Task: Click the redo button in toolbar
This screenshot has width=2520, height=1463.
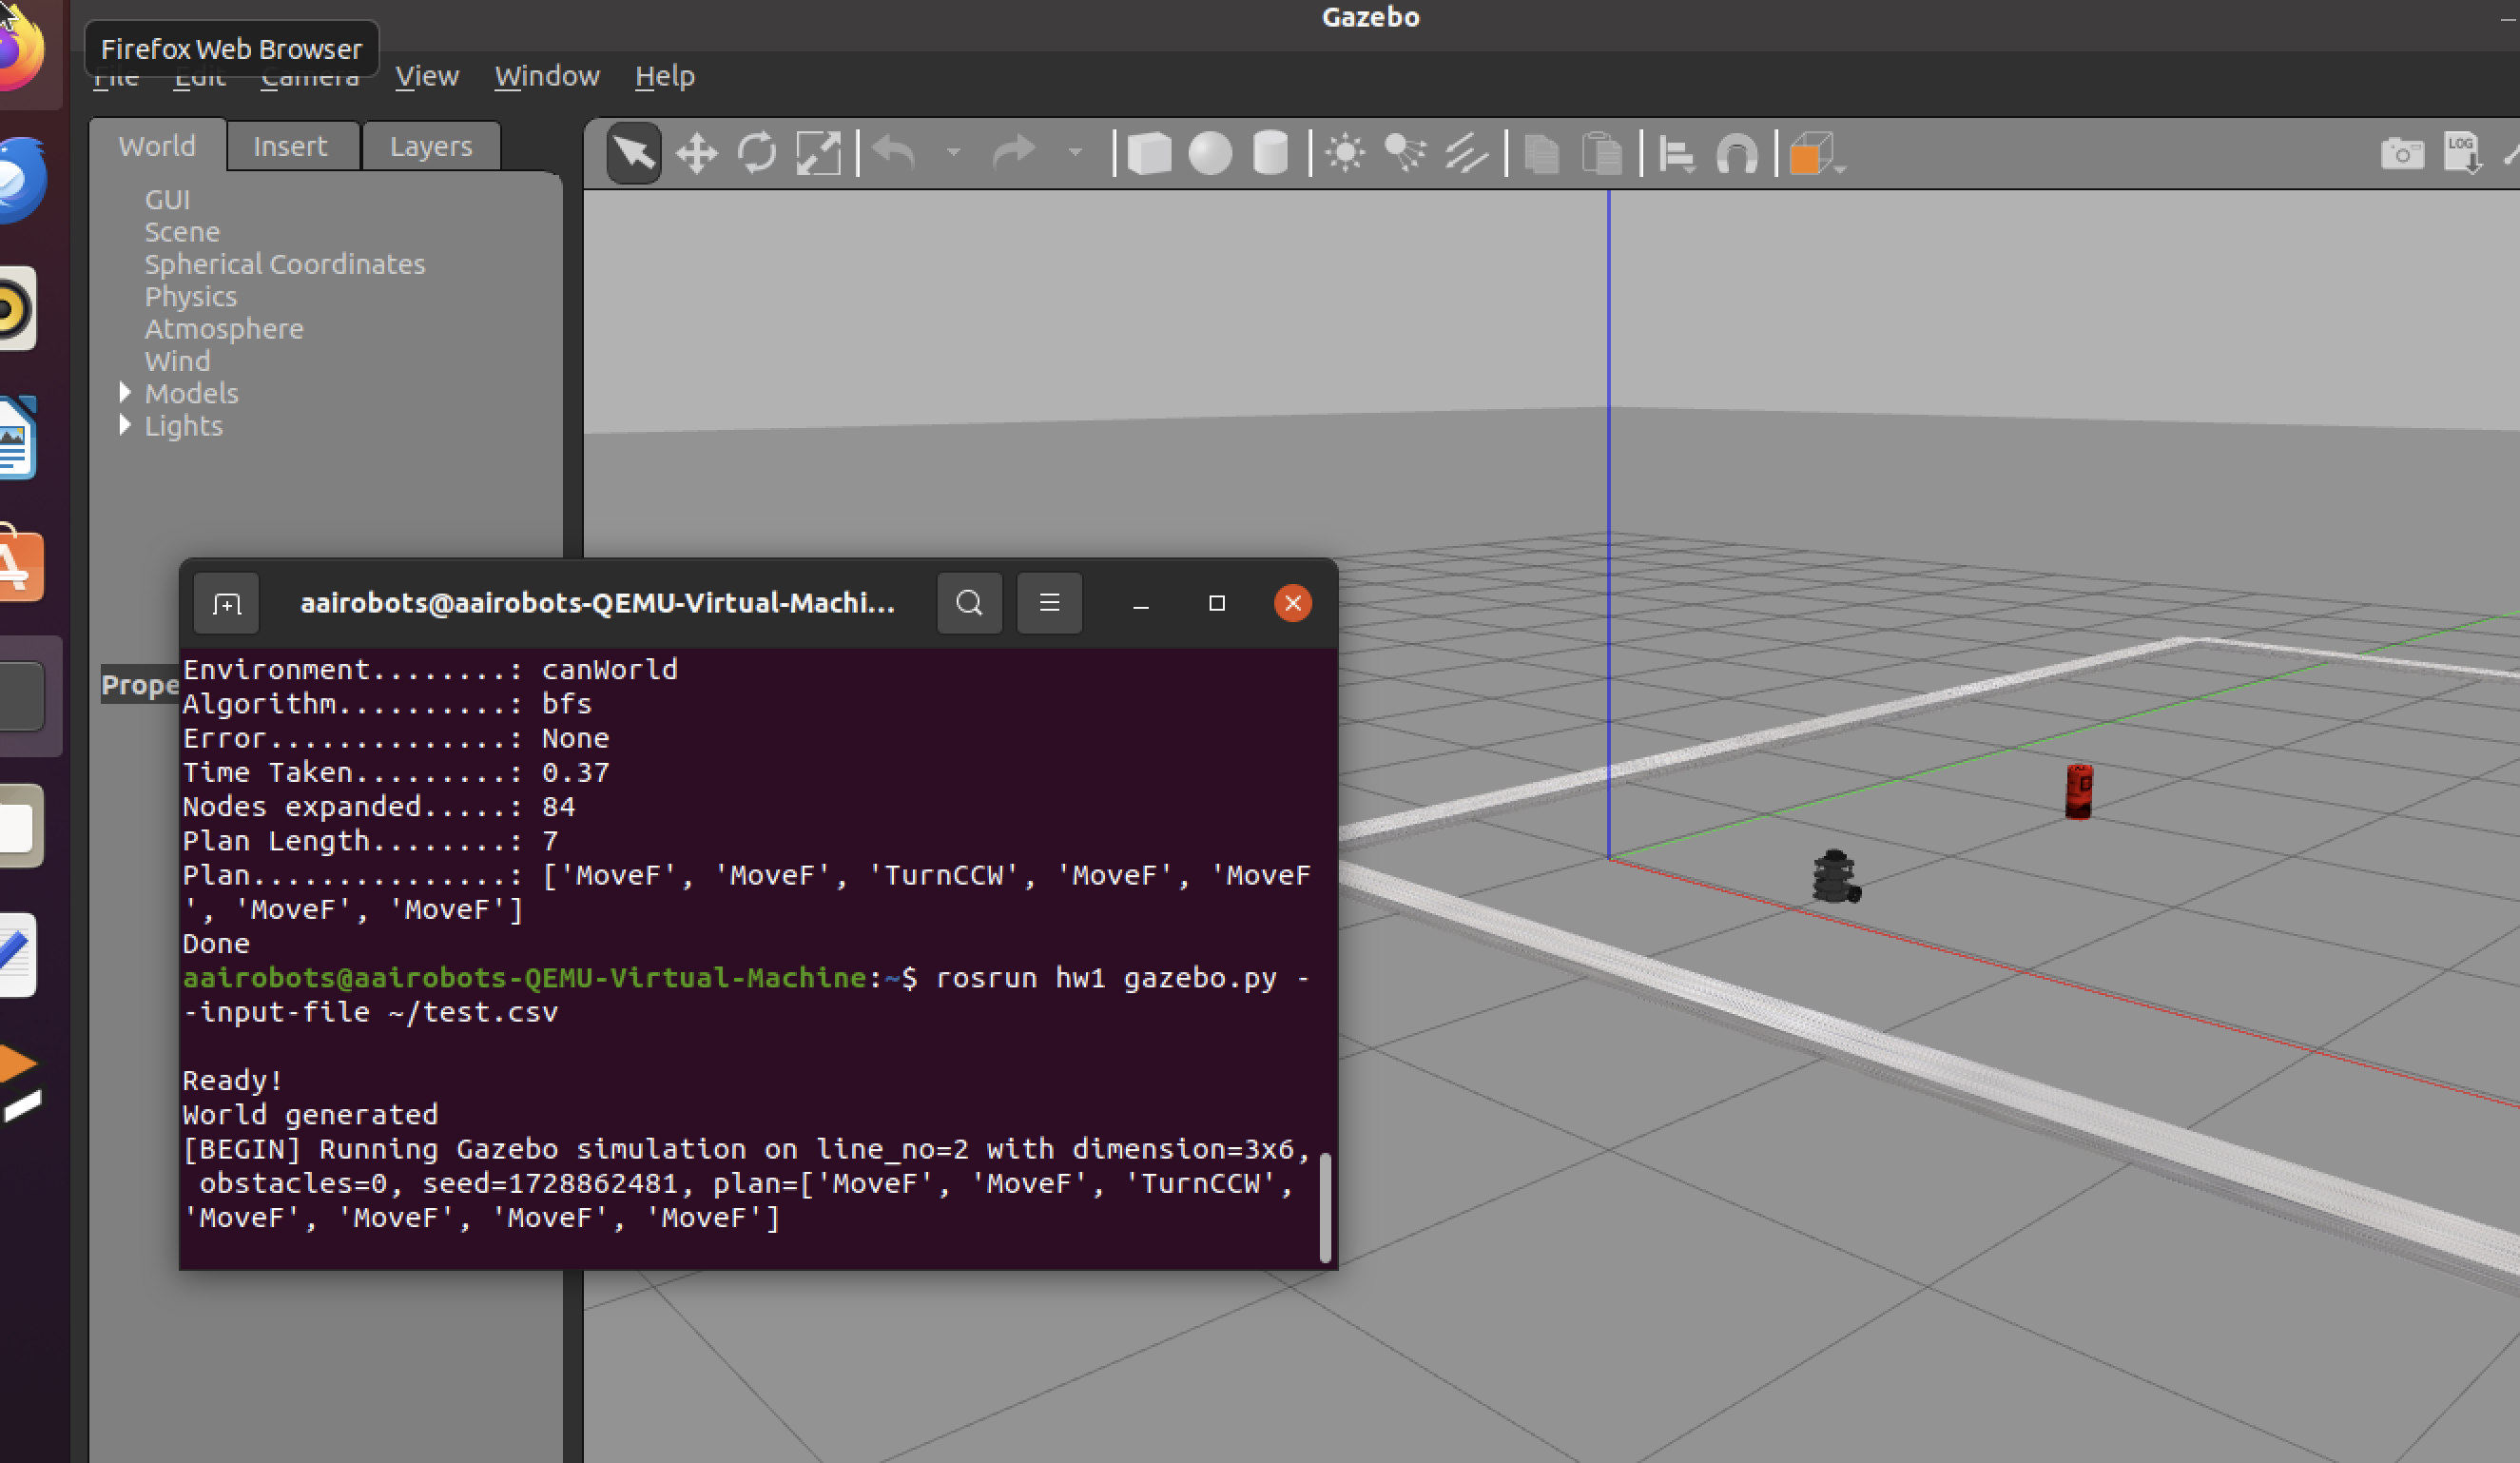Action: 1013,155
